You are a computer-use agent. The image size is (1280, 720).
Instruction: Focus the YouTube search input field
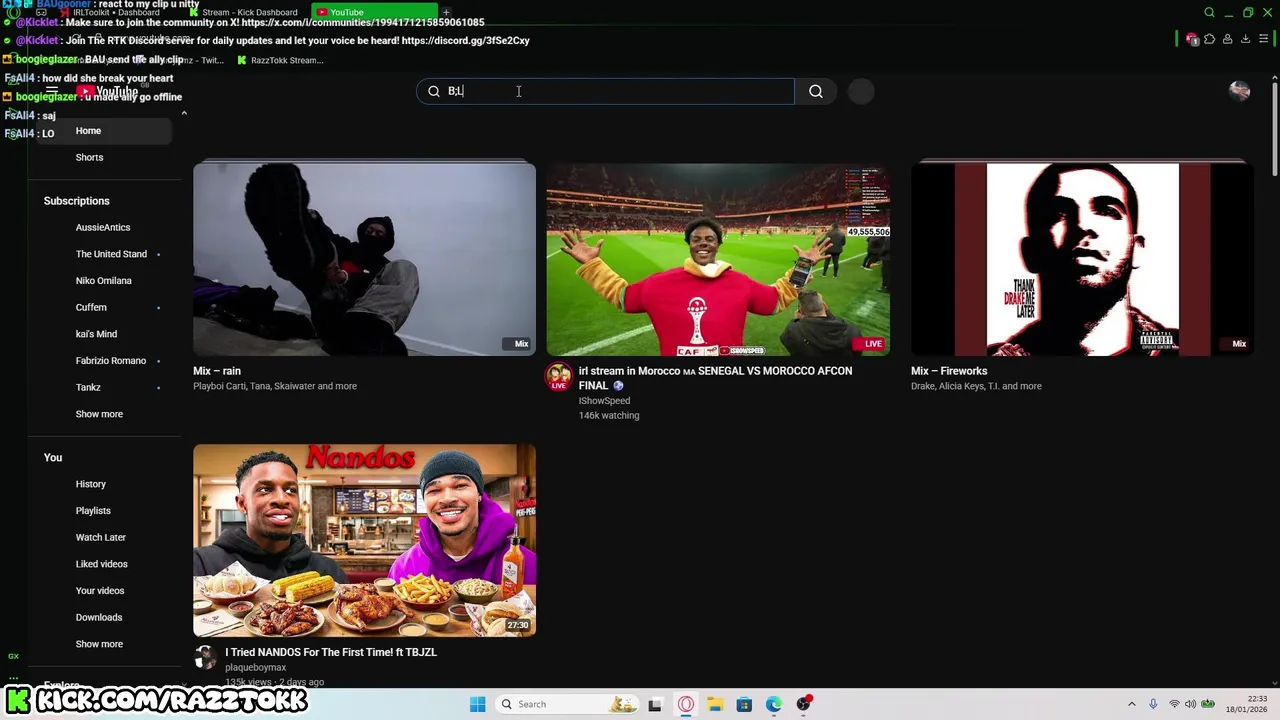605,91
